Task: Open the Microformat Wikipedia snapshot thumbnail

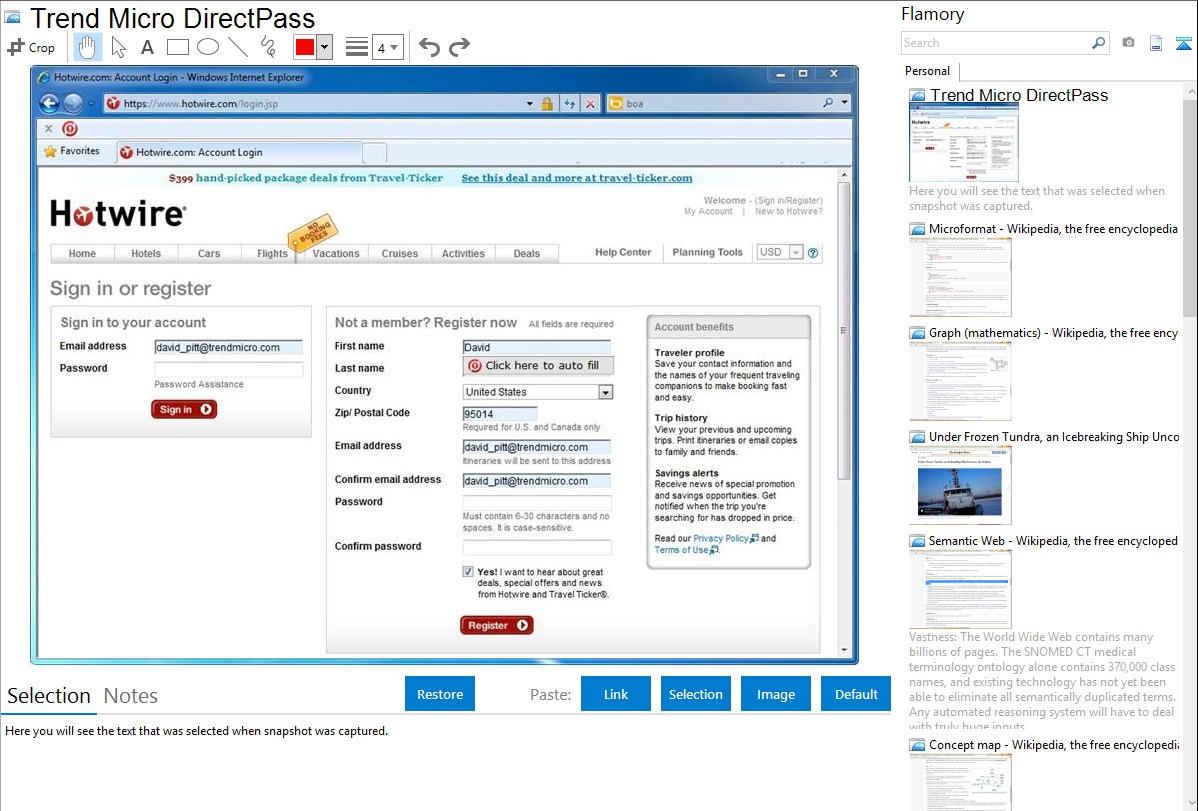Action: (x=960, y=277)
